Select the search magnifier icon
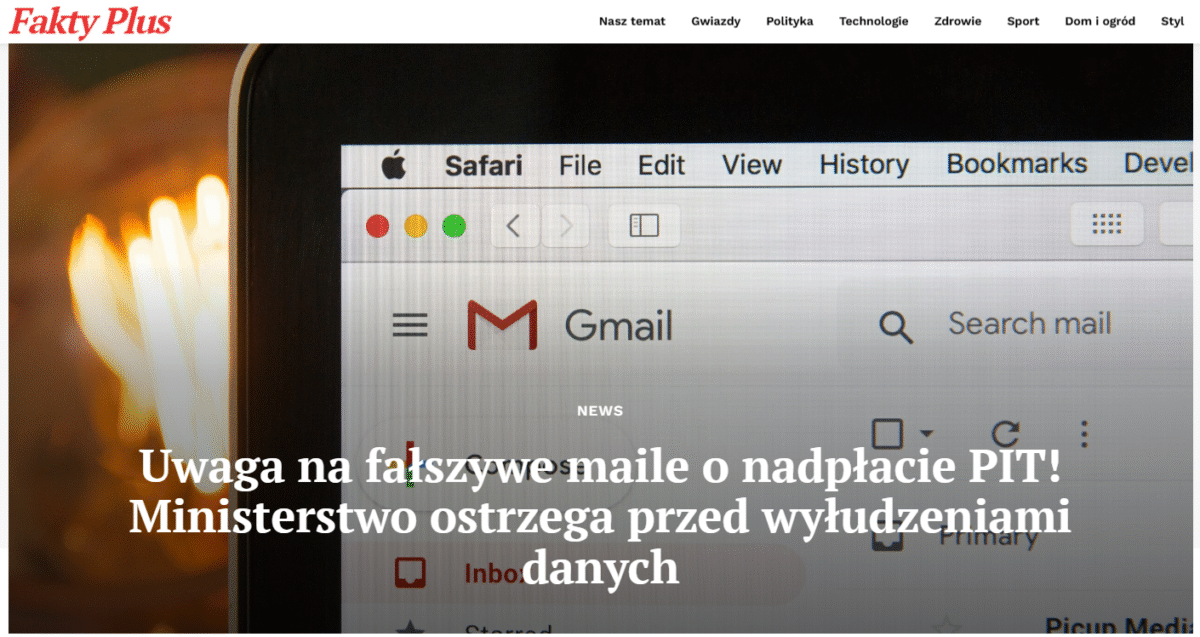 click(896, 323)
